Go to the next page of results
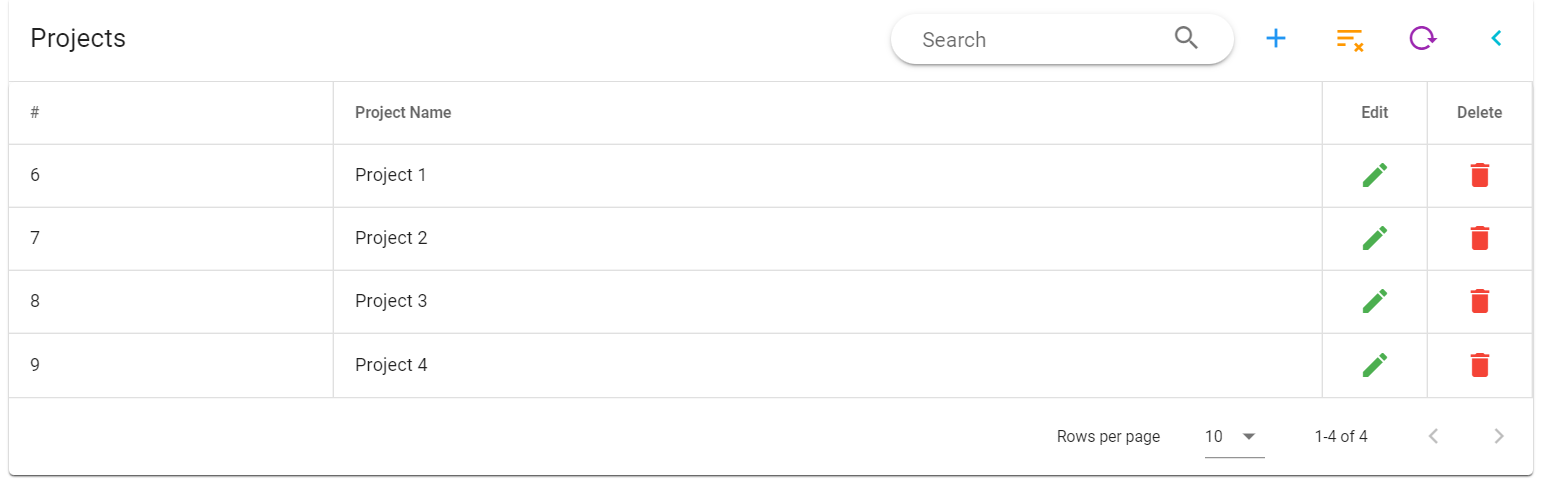The image size is (1543, 485). coord(1498,436)
